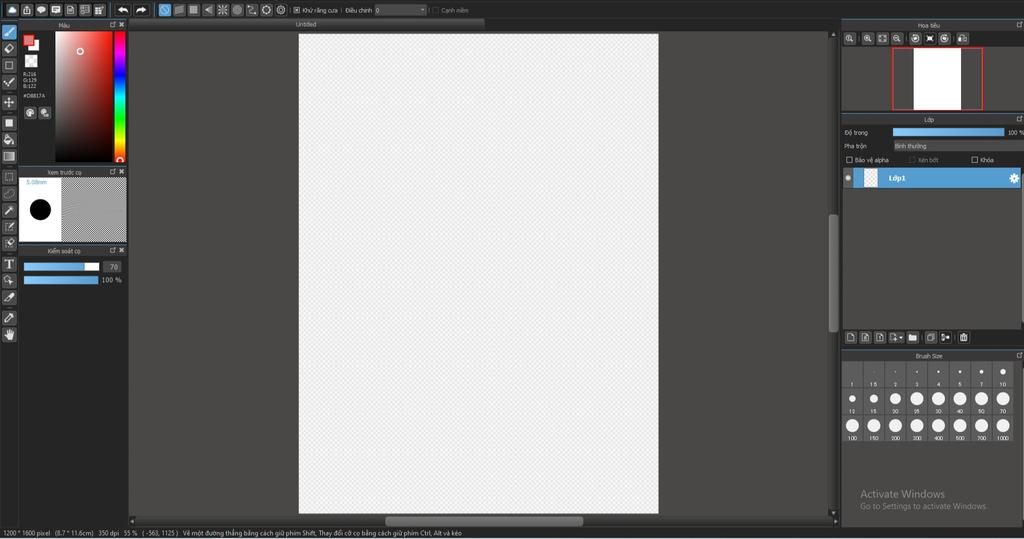This screenshot has width=1024, height=539.
Task: Add a new layer folder
Action: (913, 337)
